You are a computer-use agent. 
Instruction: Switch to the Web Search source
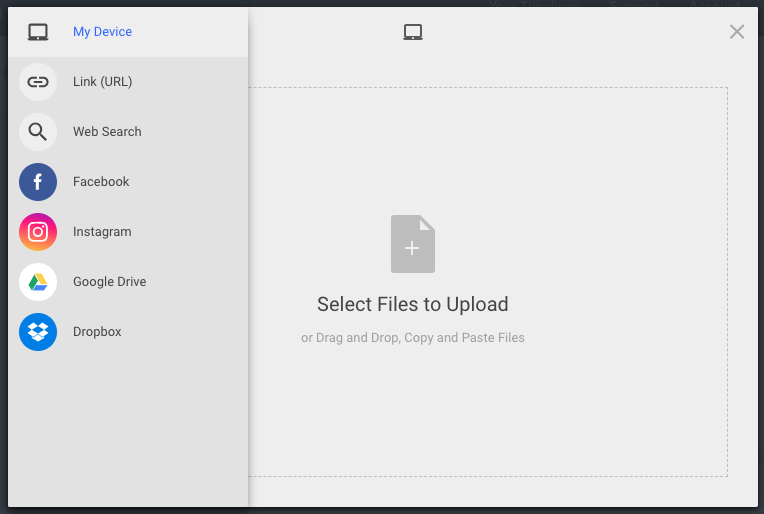point(107,132)
